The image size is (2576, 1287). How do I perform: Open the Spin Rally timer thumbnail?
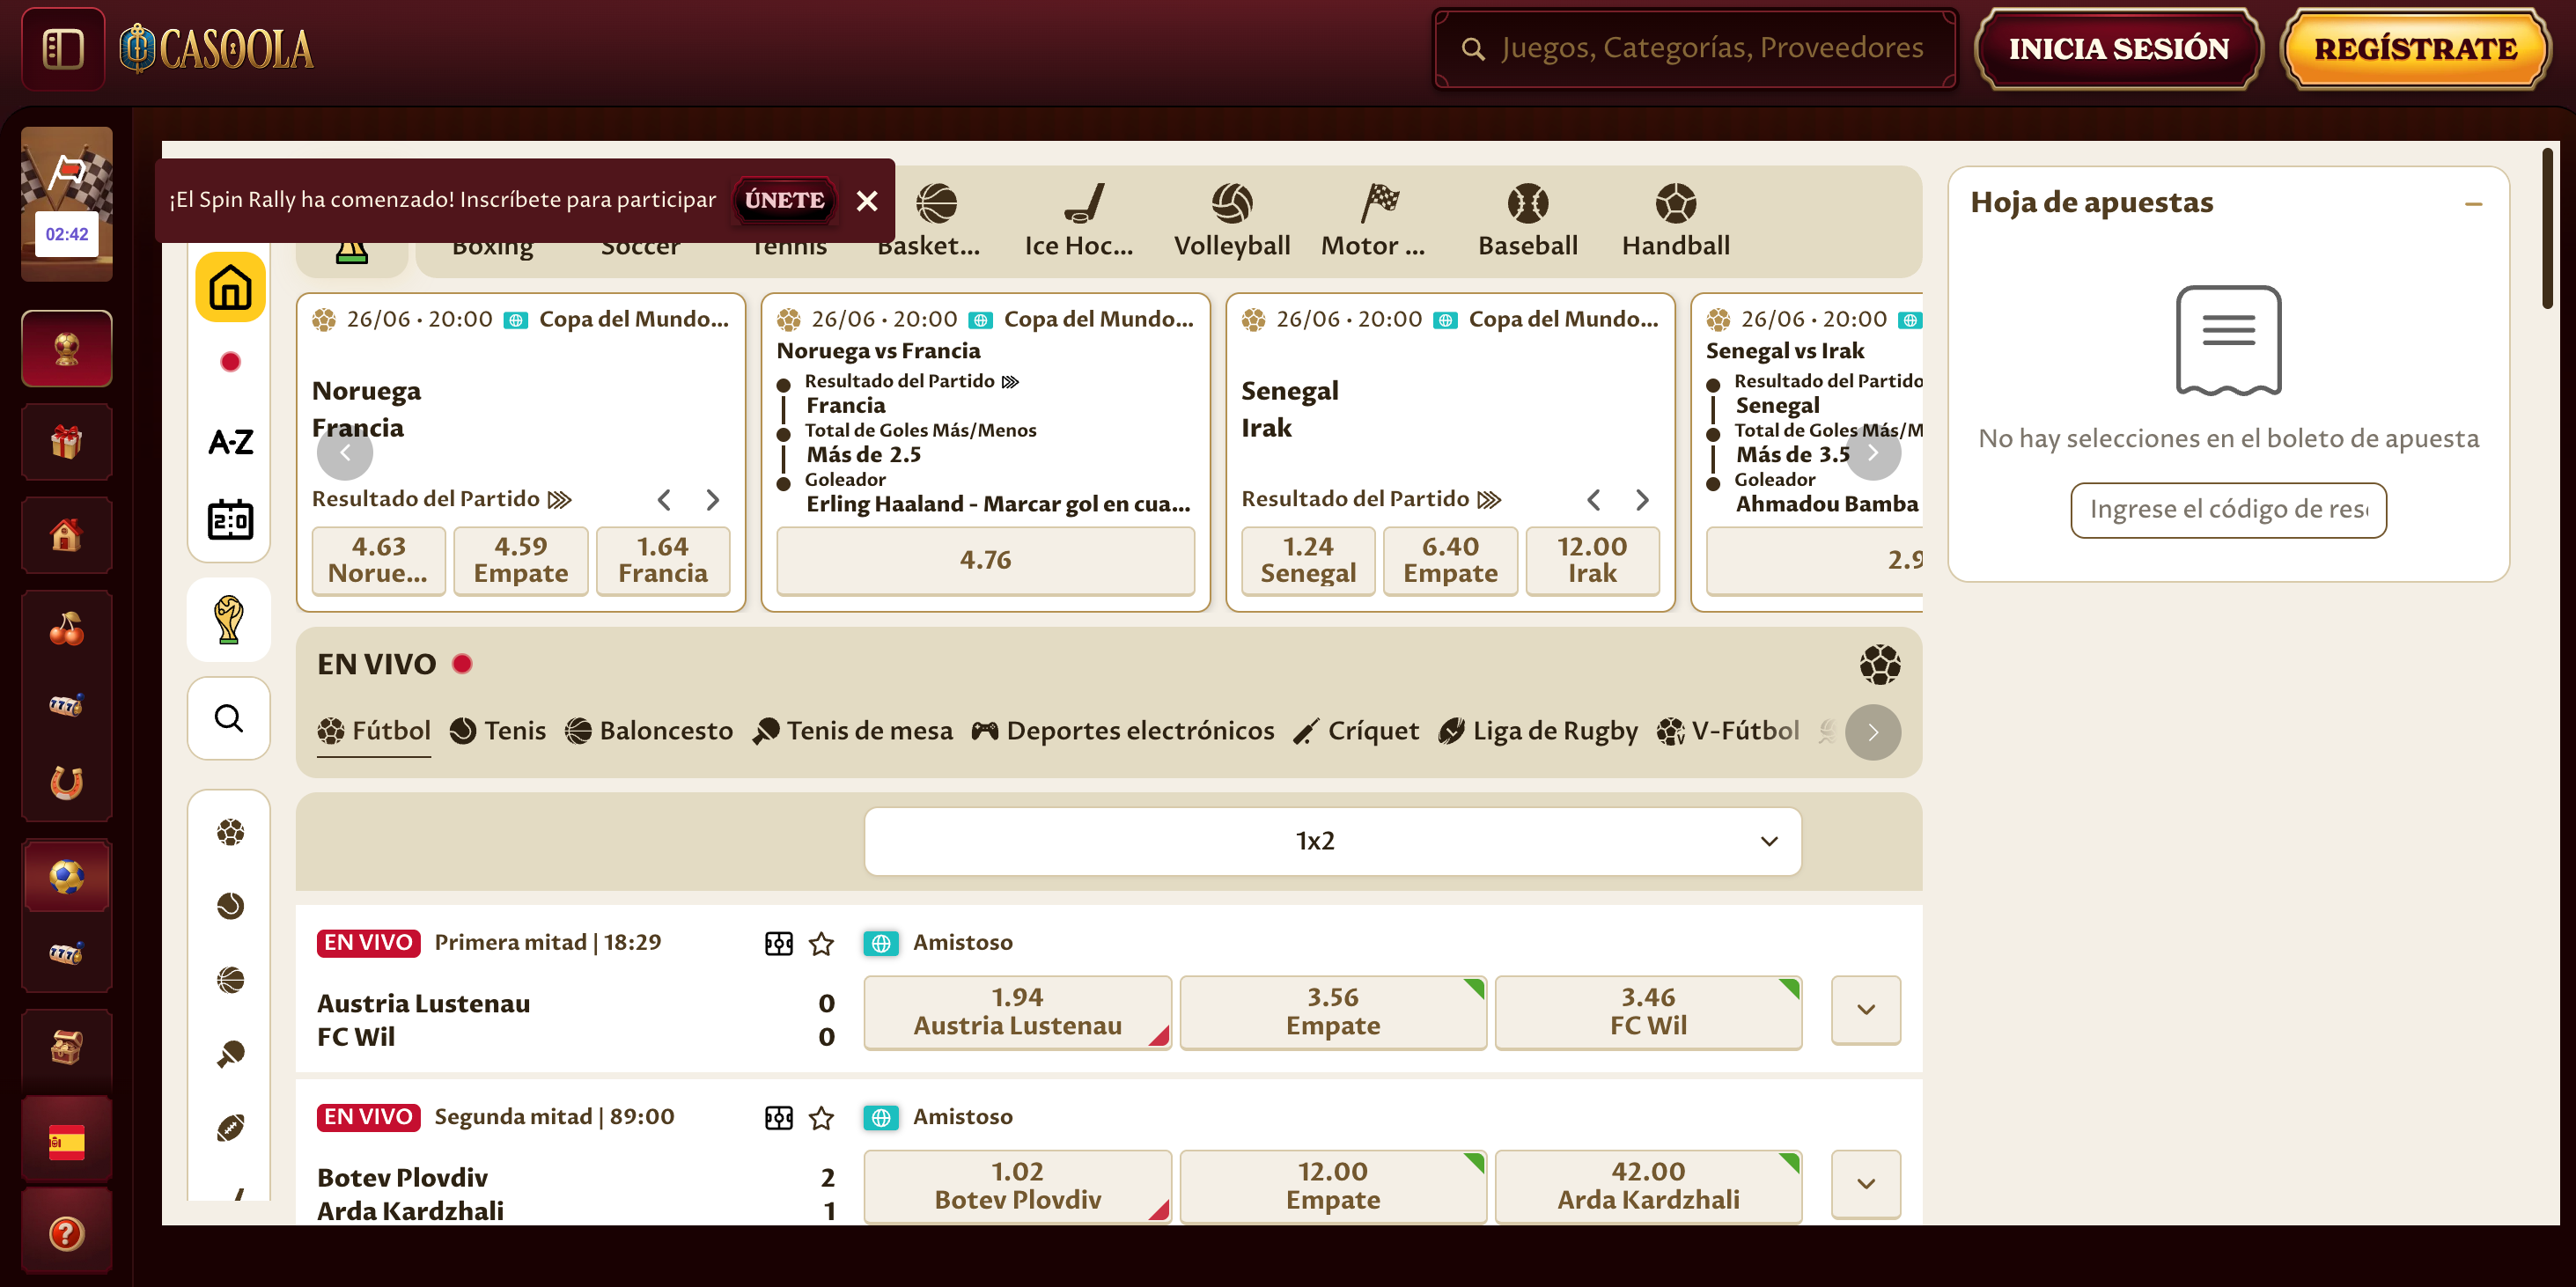click(x=67, y=203)
